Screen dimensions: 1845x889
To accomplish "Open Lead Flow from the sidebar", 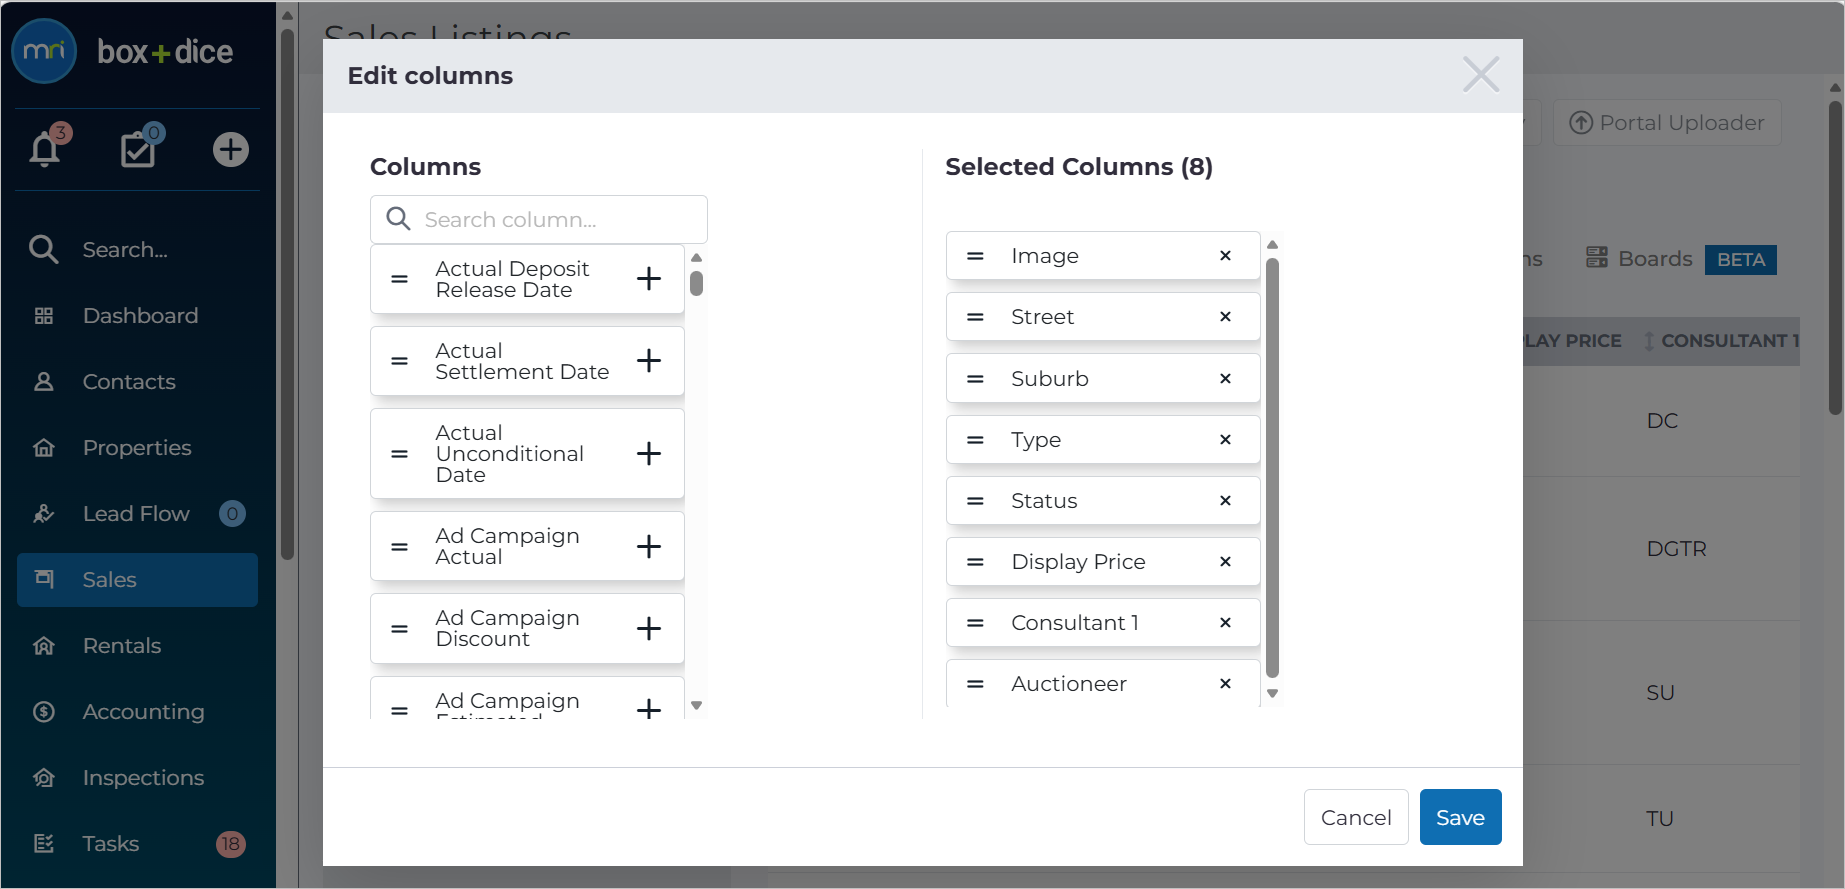I will pyautogui.click(x=138, y=514).
